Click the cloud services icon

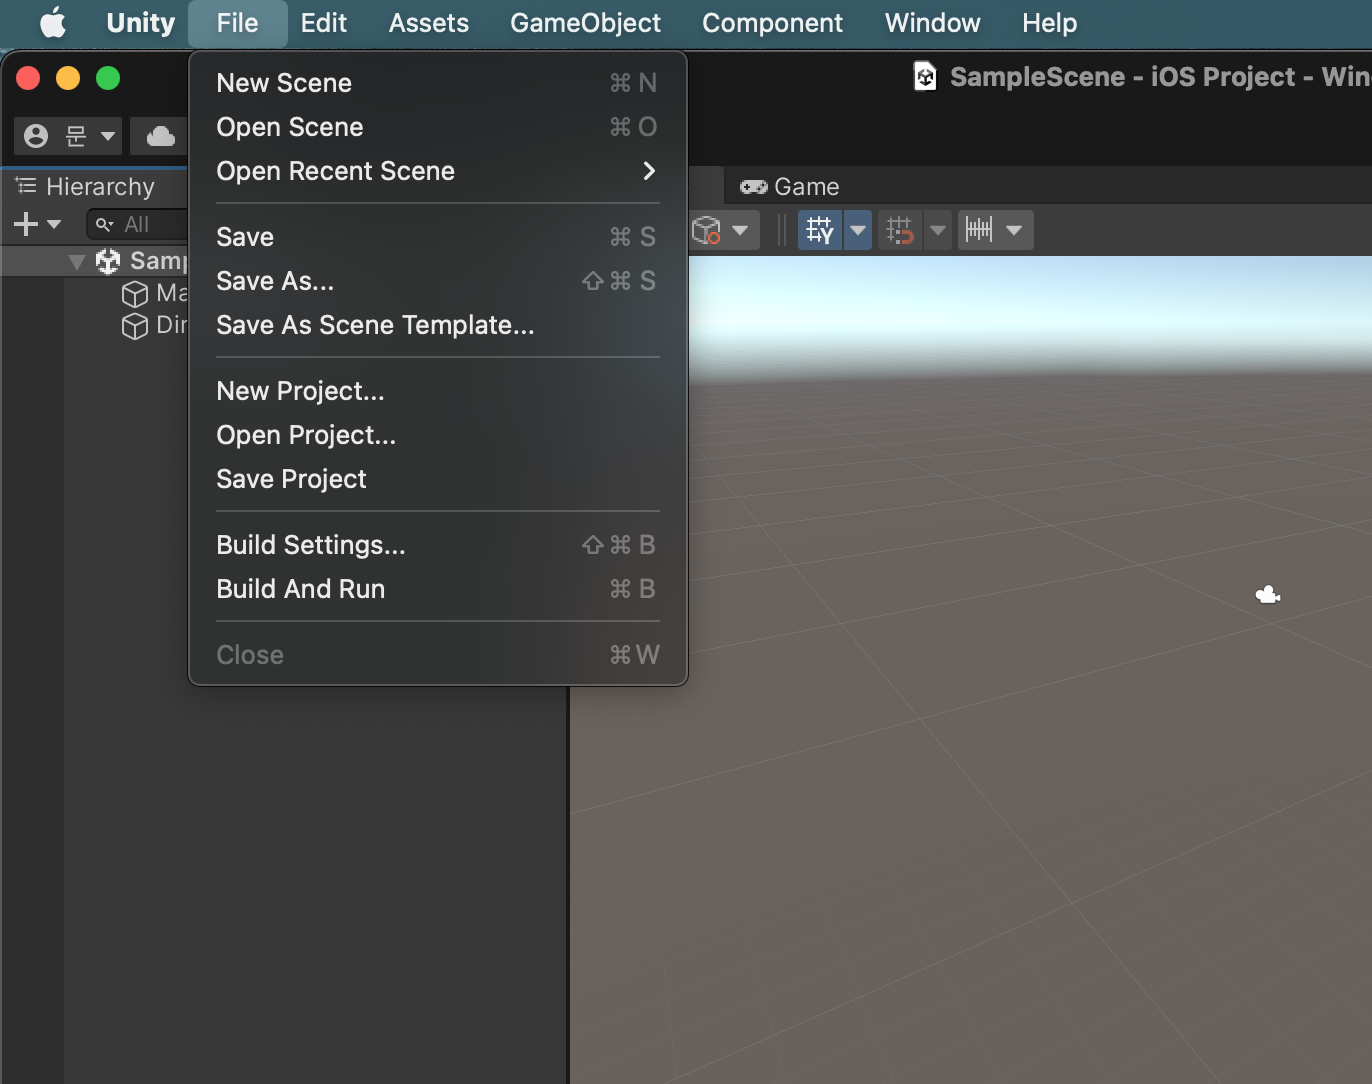click(x=160, y=136)
